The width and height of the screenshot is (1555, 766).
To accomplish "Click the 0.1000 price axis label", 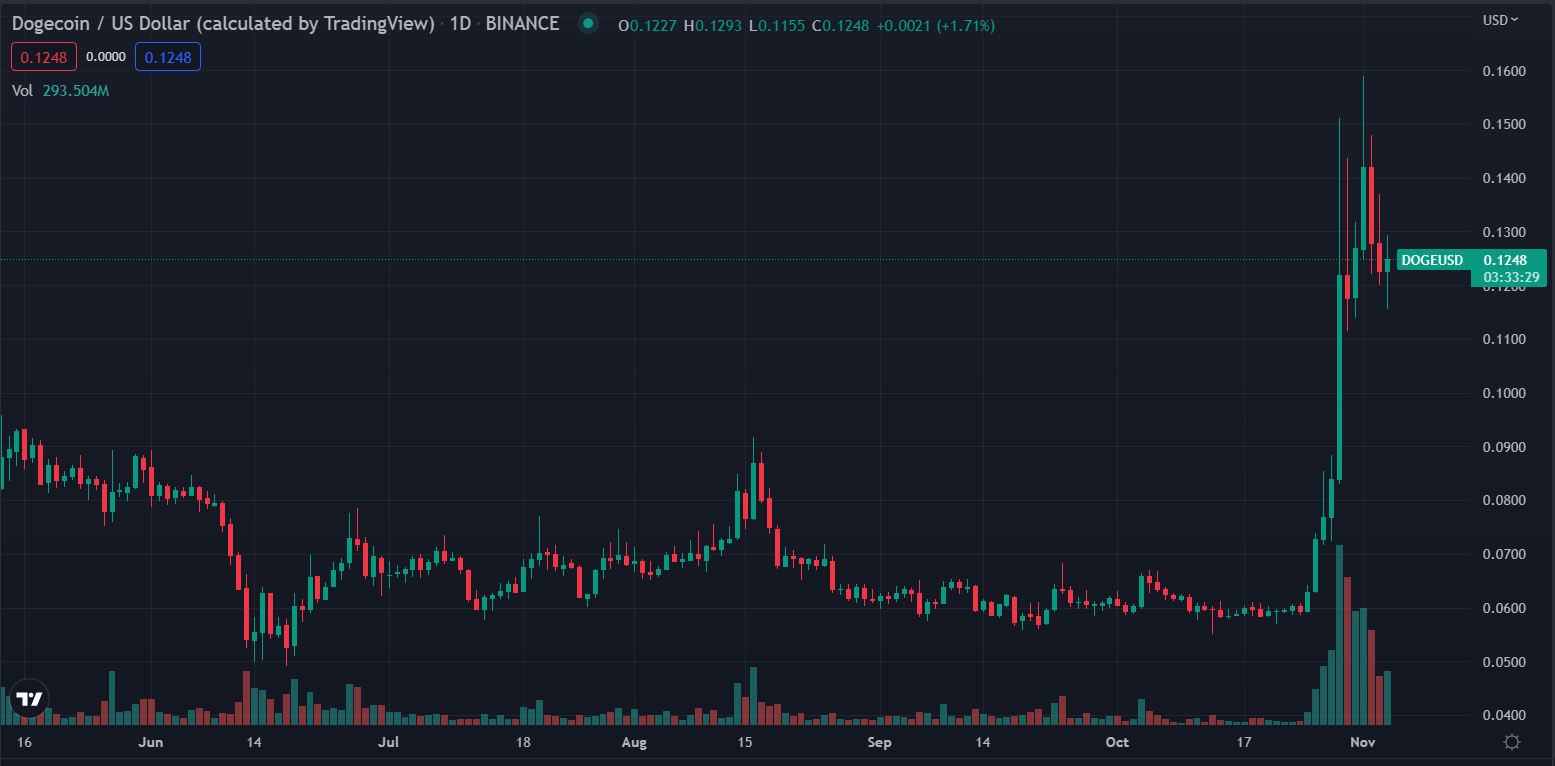I will [x=1504, y=394].
